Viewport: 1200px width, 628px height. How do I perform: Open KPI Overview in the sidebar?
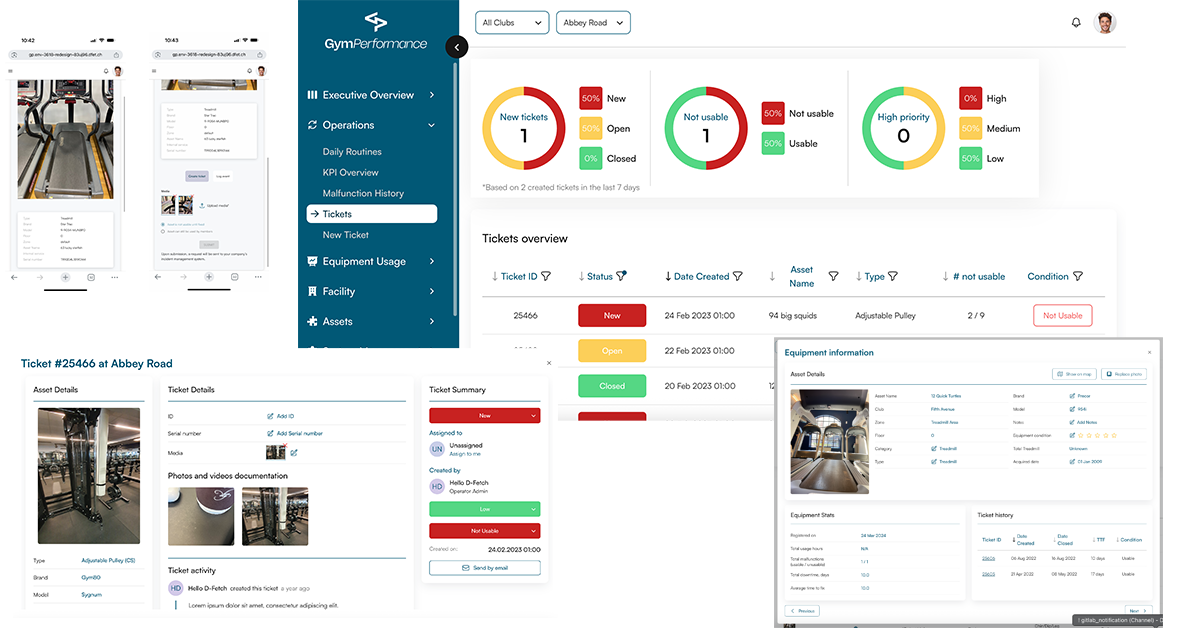[351, 173]
